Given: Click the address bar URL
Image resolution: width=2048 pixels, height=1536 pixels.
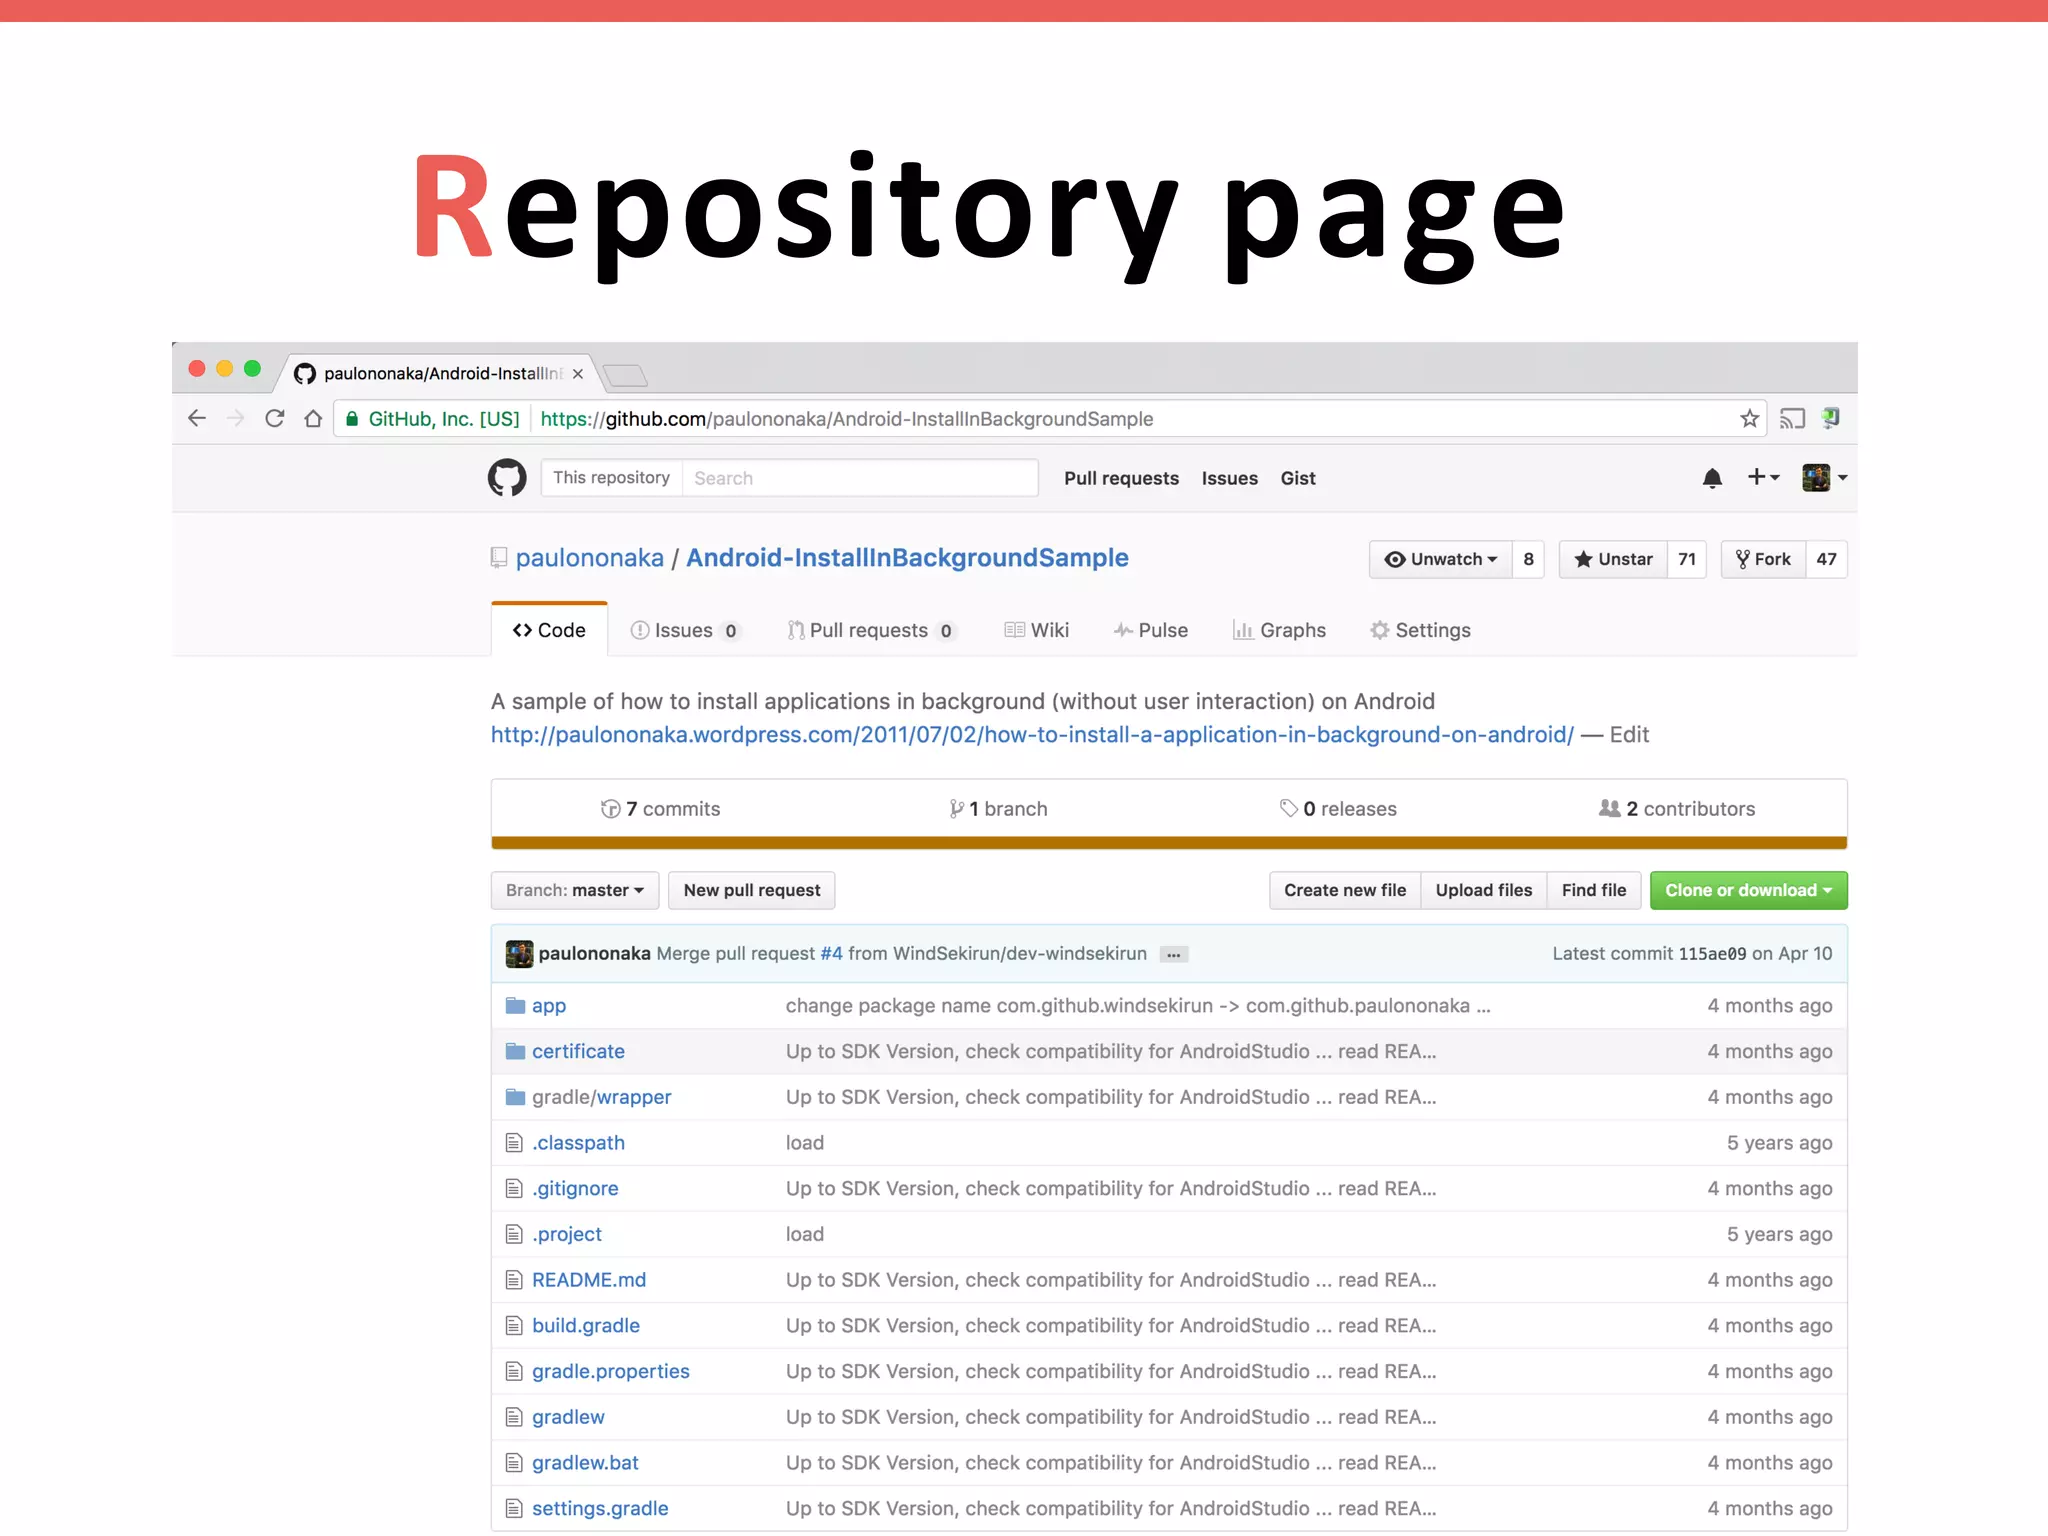Looking at the screenshot, I should pyautogui.click(x=847, y=419).
